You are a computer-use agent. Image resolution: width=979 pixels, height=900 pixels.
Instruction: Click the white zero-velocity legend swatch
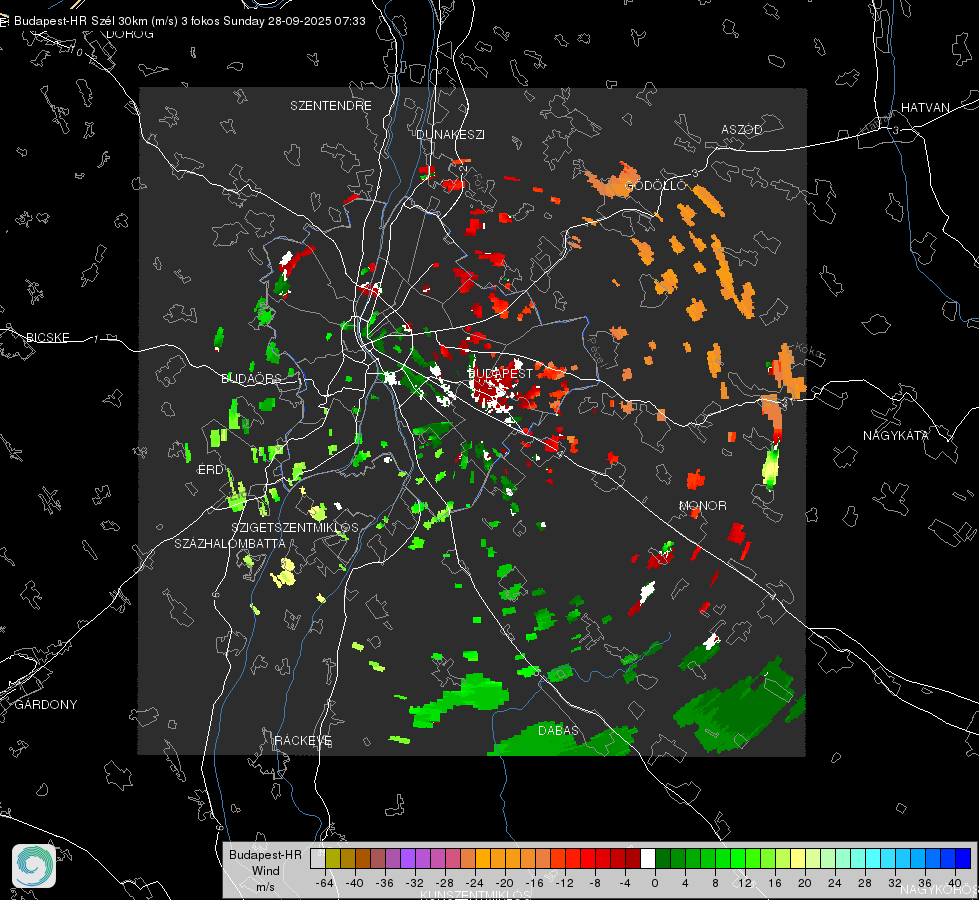click(648, 858)
